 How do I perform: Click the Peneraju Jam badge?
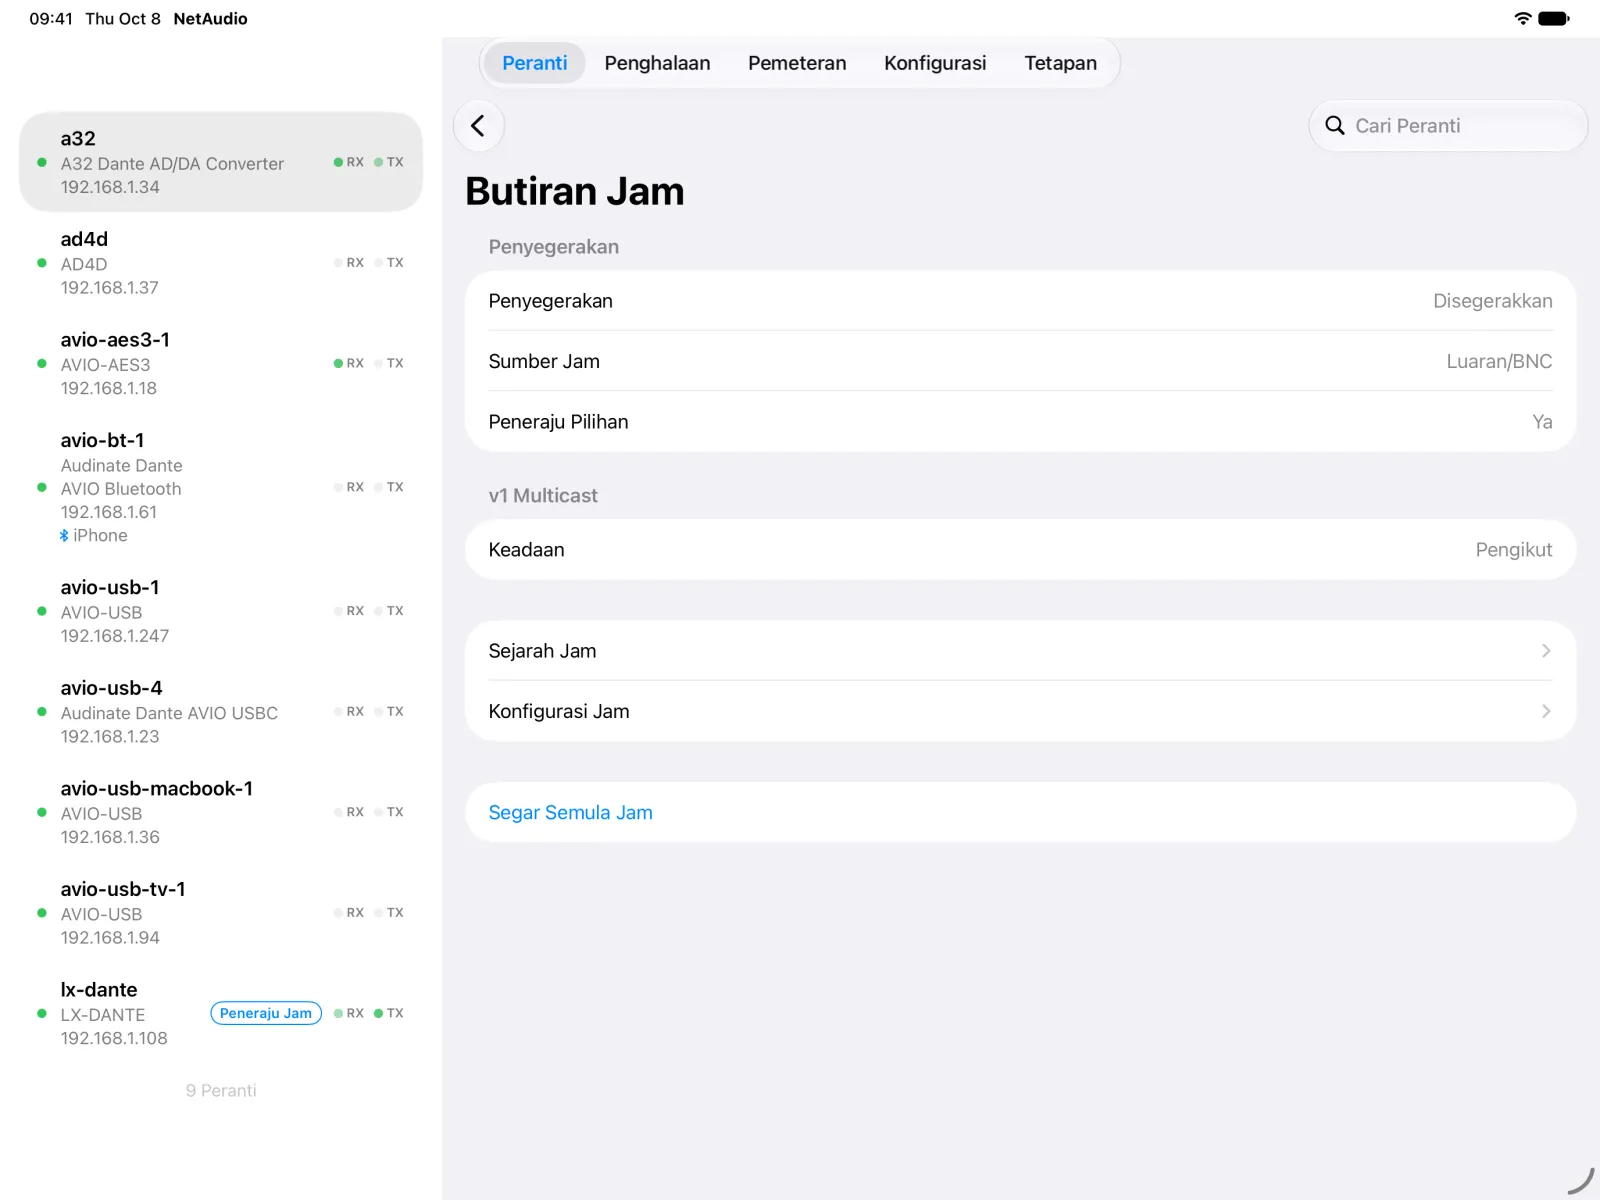click(x=266, y=1013)
